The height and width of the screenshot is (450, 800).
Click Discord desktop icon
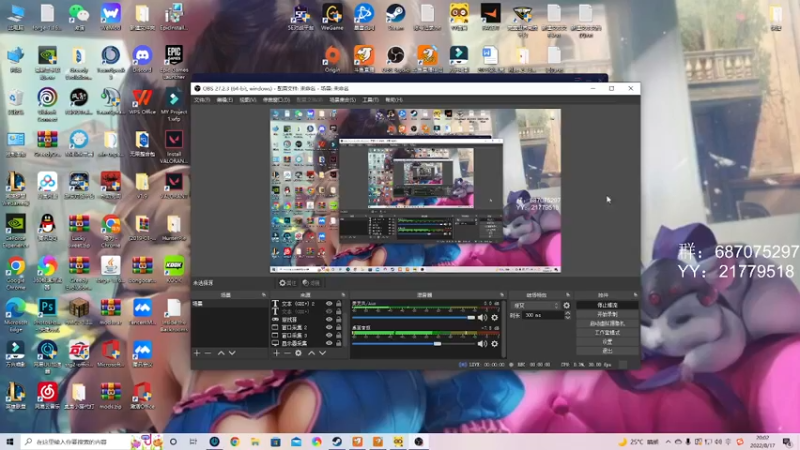coord(142,59)
